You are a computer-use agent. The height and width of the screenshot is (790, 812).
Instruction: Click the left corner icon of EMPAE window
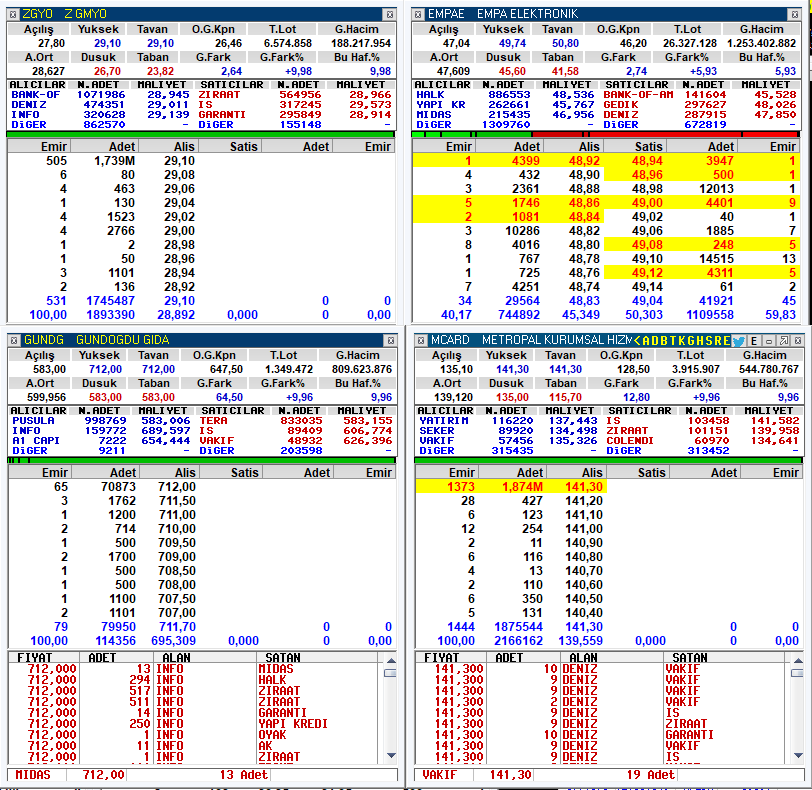click(x=418, y=14)
